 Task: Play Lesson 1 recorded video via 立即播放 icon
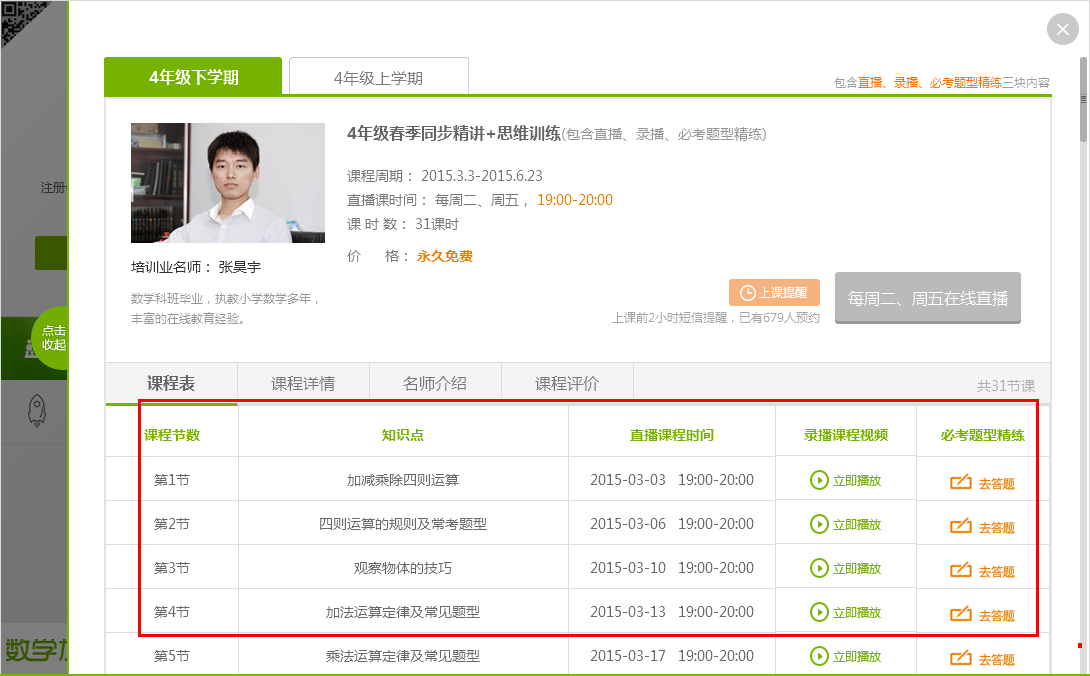pos(849,479)
